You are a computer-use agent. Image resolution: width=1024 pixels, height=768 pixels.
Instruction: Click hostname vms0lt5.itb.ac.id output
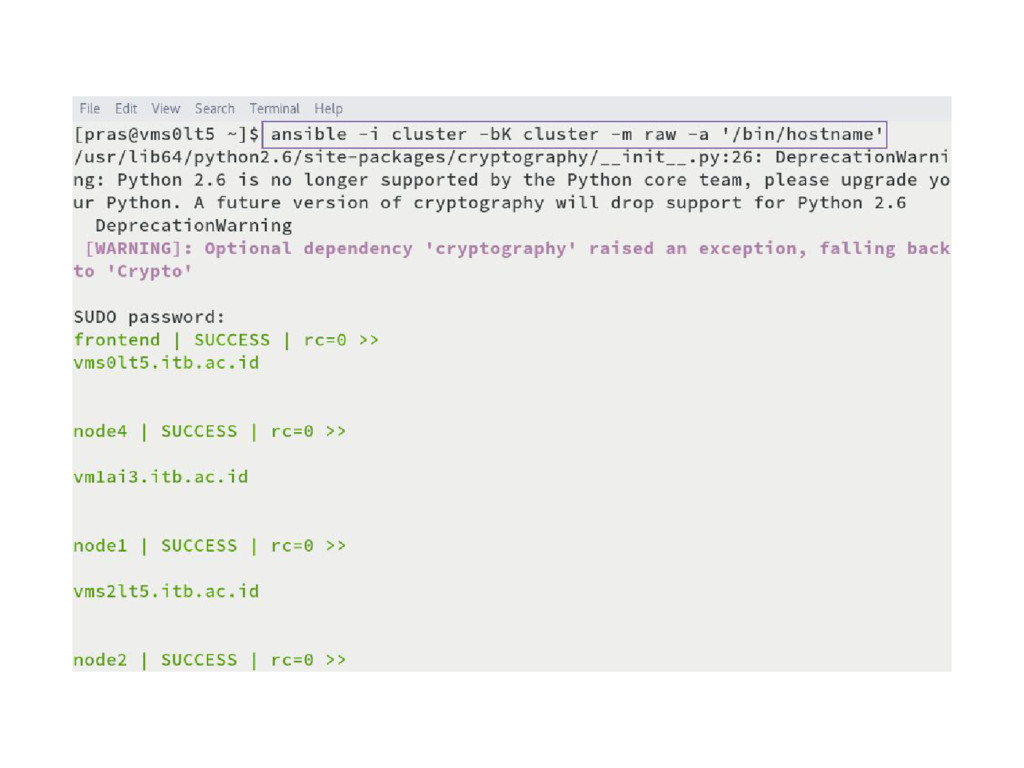pos(167,363)
